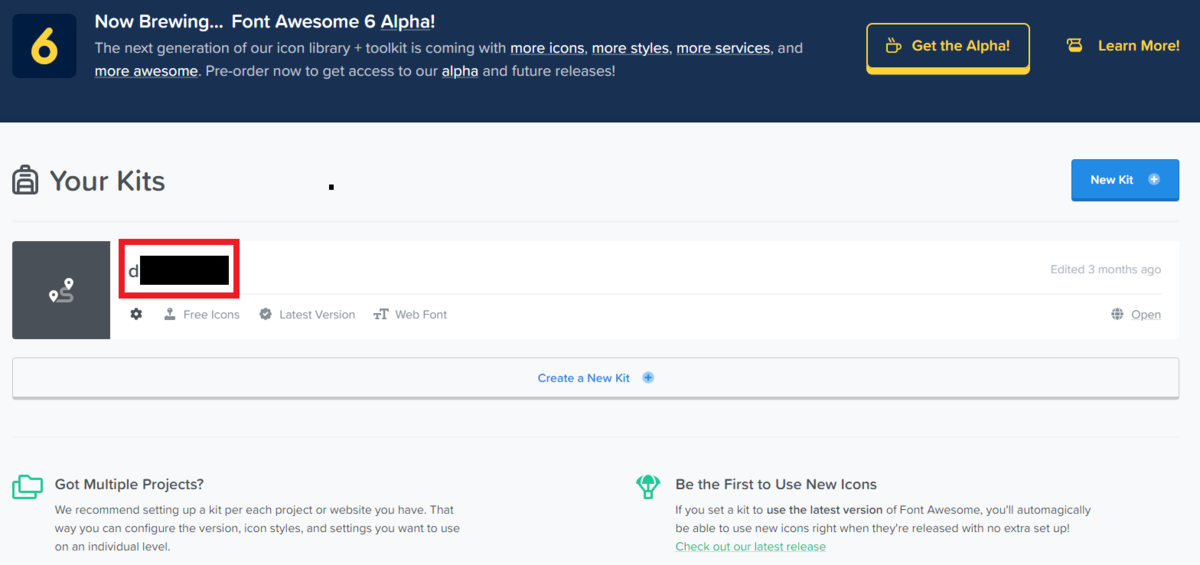
Task: Click the Now Brewing banner heading text
Action: tap(265, 21)
